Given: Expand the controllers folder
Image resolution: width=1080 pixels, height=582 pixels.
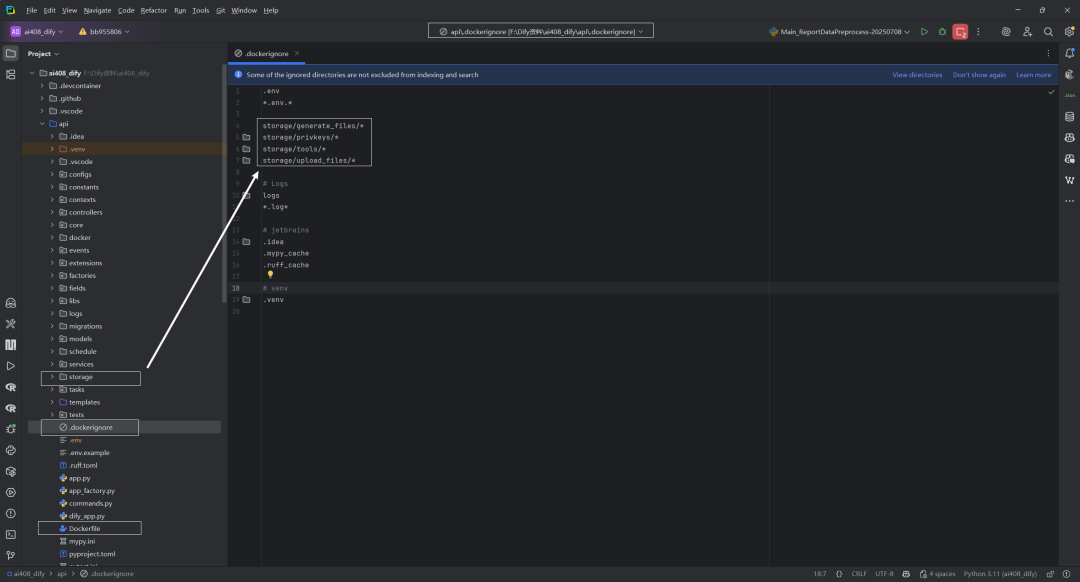Looking at the screenshot, I should pos(52,212).
